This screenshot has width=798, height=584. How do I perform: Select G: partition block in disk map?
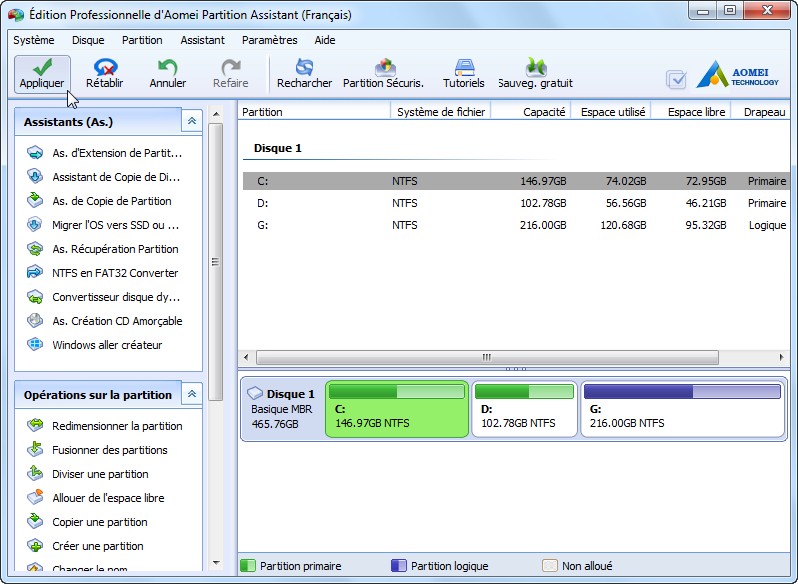(682, 409)
